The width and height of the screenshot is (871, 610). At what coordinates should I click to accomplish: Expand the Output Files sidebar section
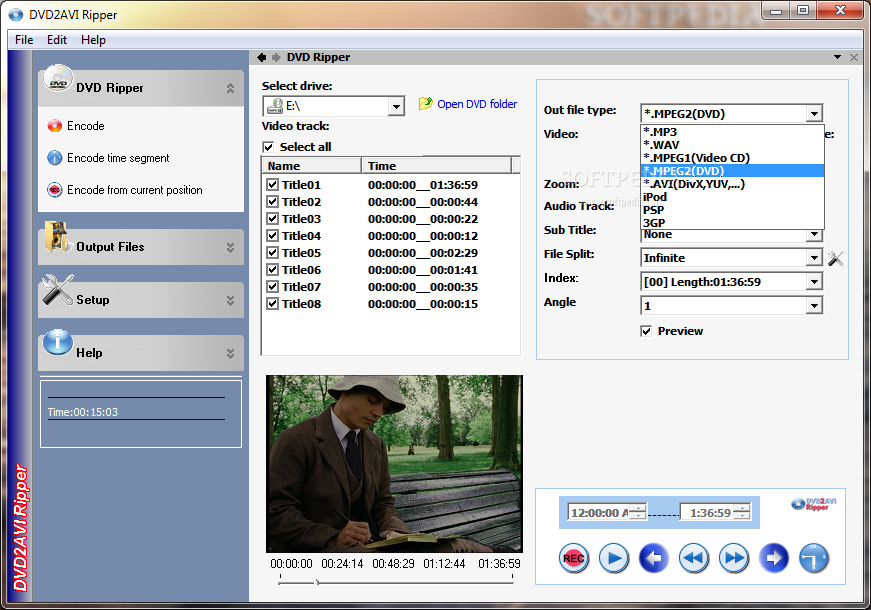[230, 247]
